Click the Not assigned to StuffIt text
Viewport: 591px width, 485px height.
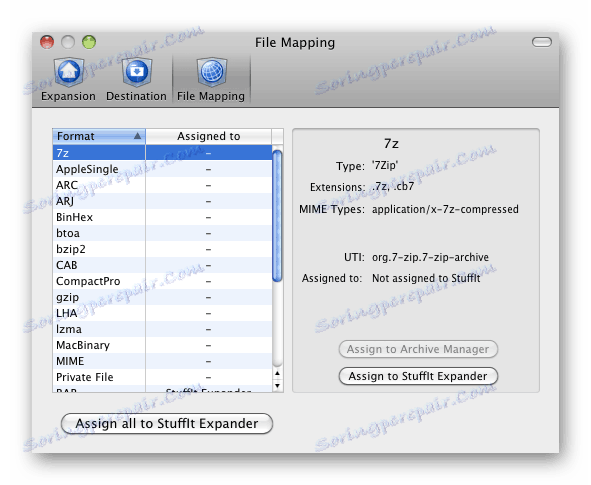coord(426,278)
